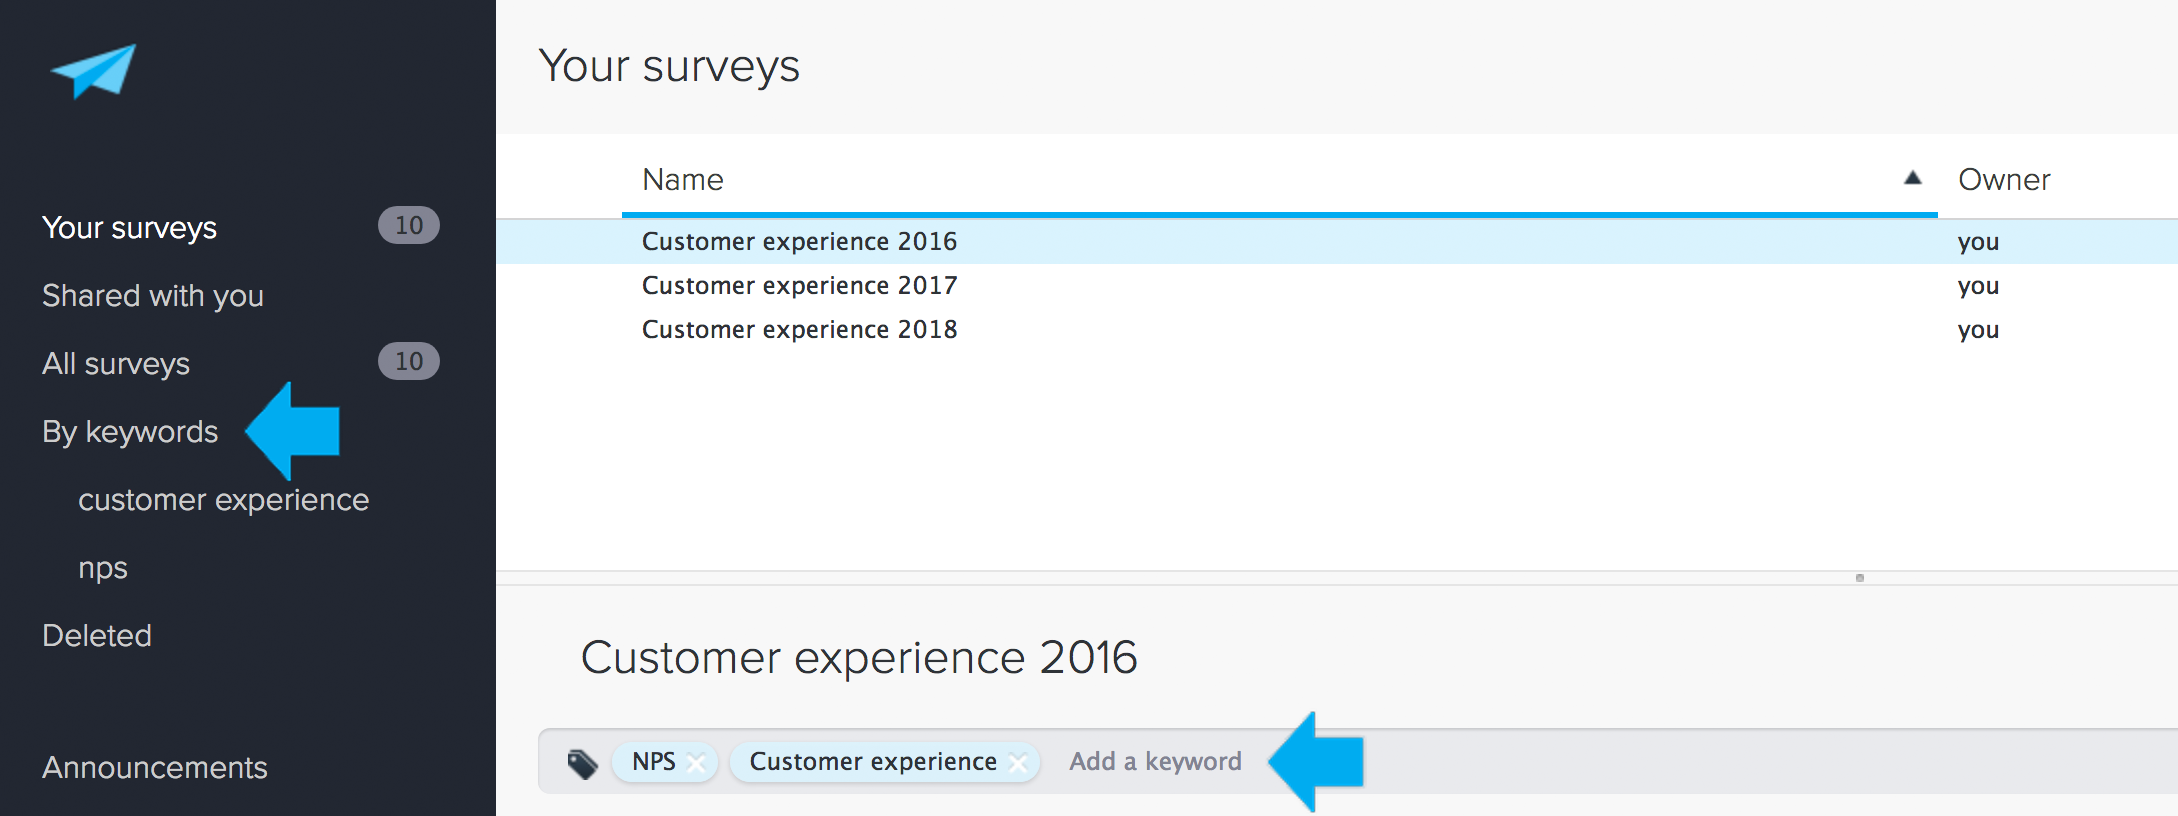Click the Add a keyword field
The image size is (2178, 816).
pyautogui.click(x=1155, y=762)
